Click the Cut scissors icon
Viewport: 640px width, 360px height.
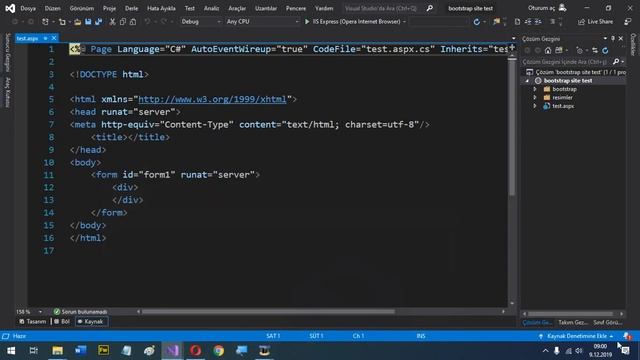(x=112, y=22)
